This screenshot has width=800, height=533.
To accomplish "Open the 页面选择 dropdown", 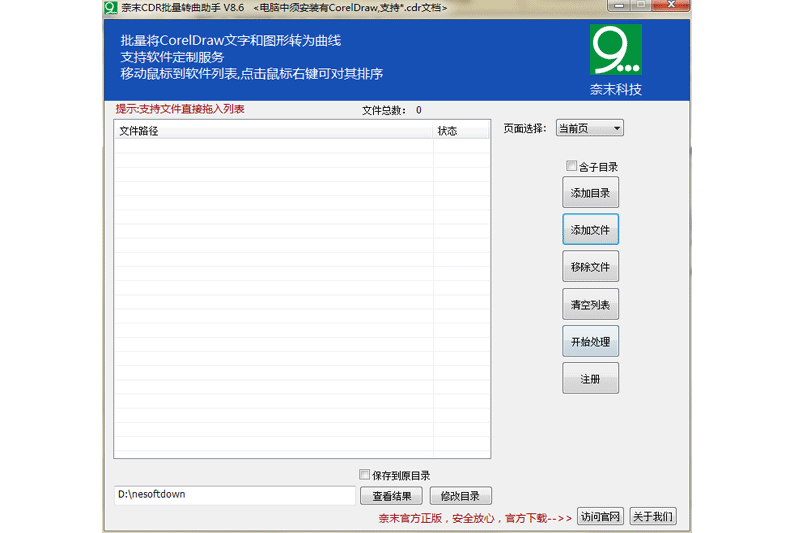I will click(x=589, y=128).
